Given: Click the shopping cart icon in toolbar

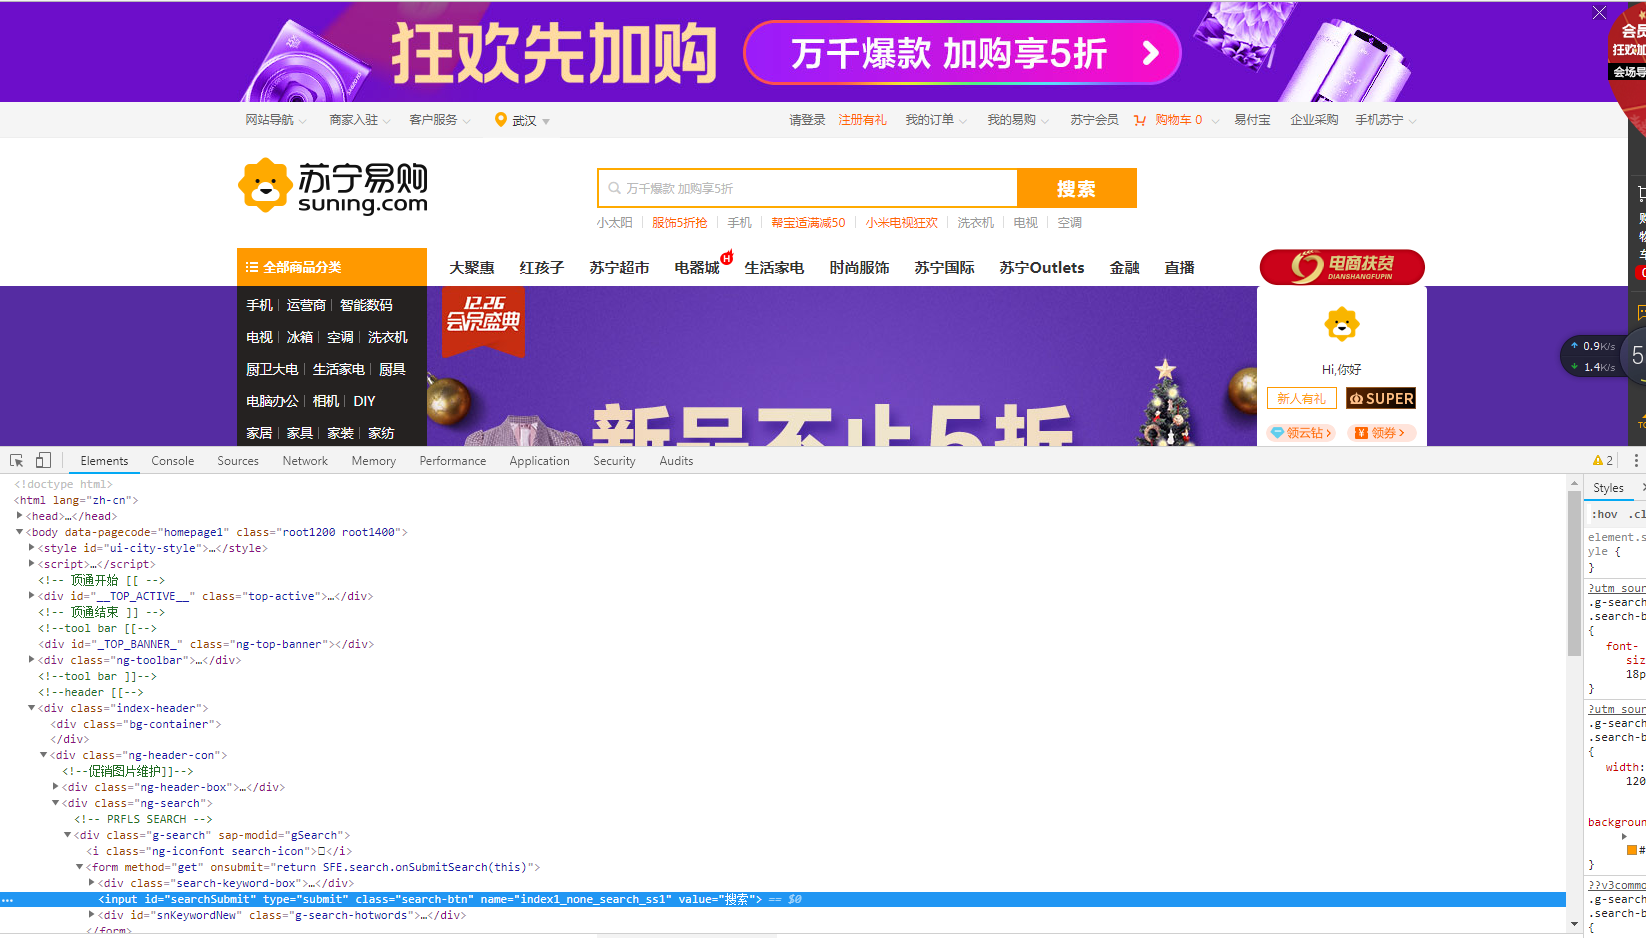Looking at the screenshot, I should point(1140,120).
